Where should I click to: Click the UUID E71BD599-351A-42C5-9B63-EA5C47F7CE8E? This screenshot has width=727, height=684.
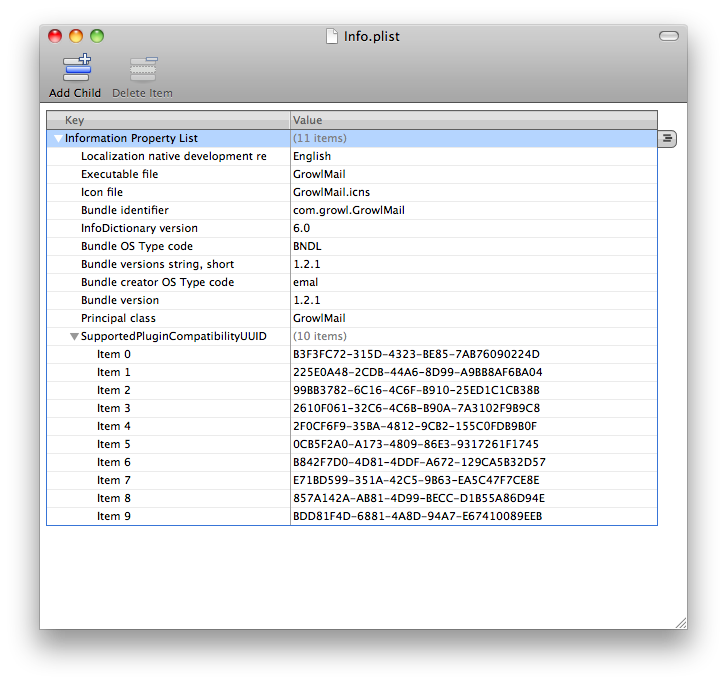pos(416,480)
